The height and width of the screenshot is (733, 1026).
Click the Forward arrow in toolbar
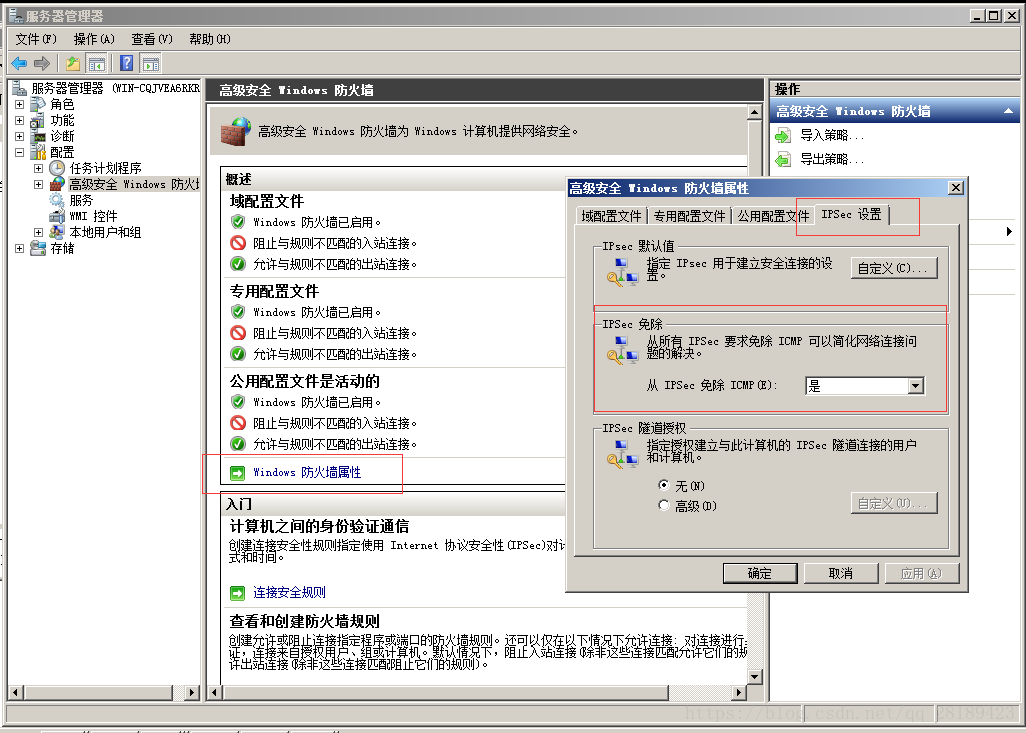pos(42,63)
